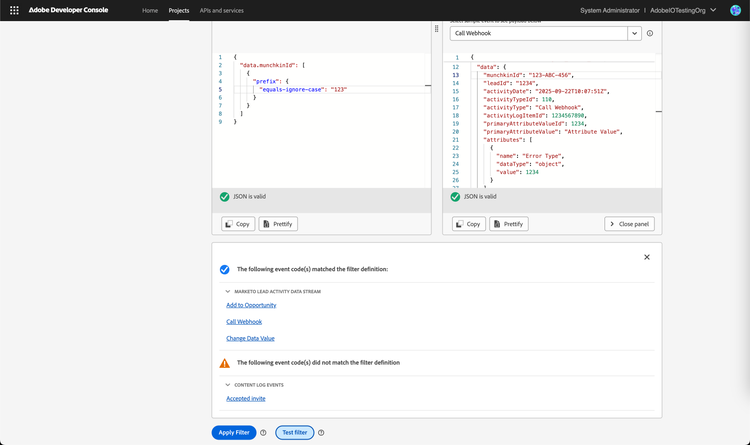Close the filter test results panel
This screenshot has height=445, width=750.
click(646, 257)
